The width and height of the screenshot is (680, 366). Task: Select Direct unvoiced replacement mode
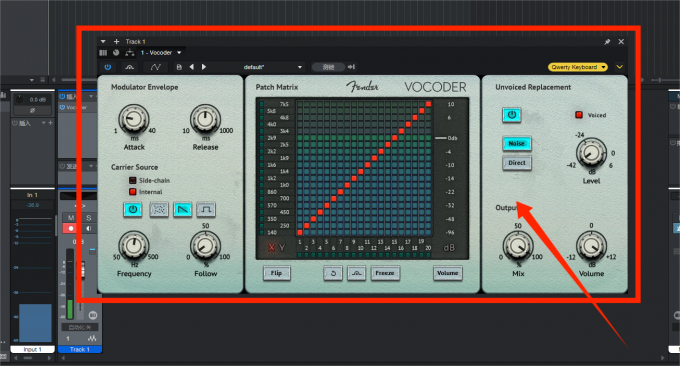(x=517, y=163)
